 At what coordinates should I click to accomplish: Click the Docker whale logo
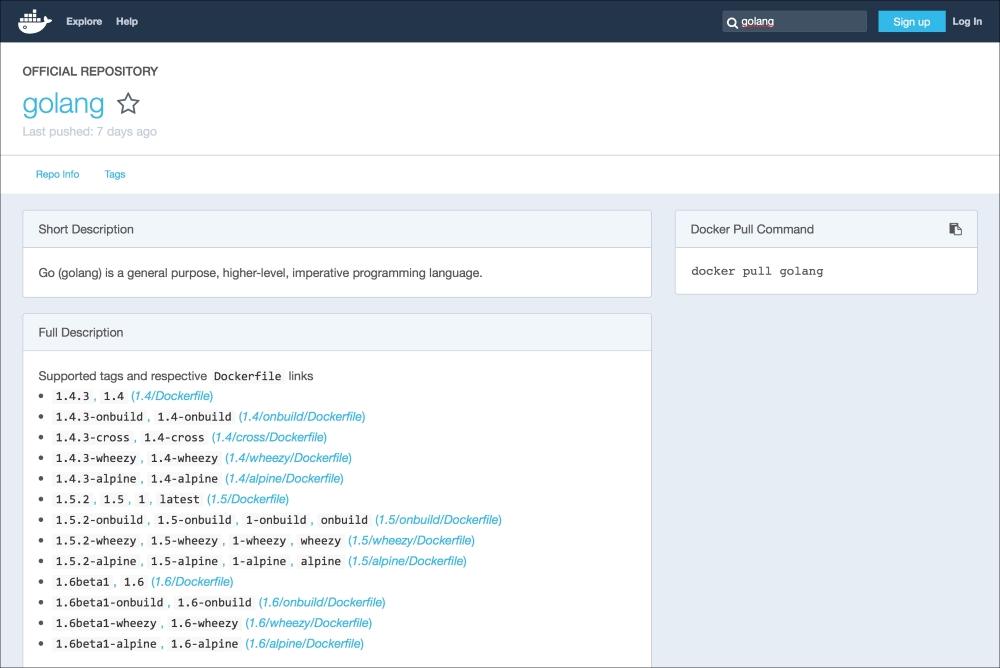(35, 21)
